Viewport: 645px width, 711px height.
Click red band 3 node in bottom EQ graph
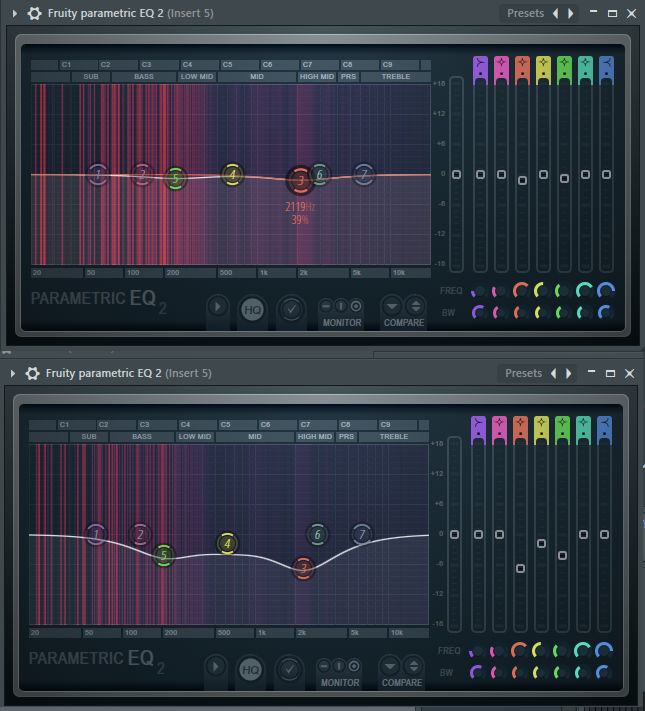tap(303, 568)
